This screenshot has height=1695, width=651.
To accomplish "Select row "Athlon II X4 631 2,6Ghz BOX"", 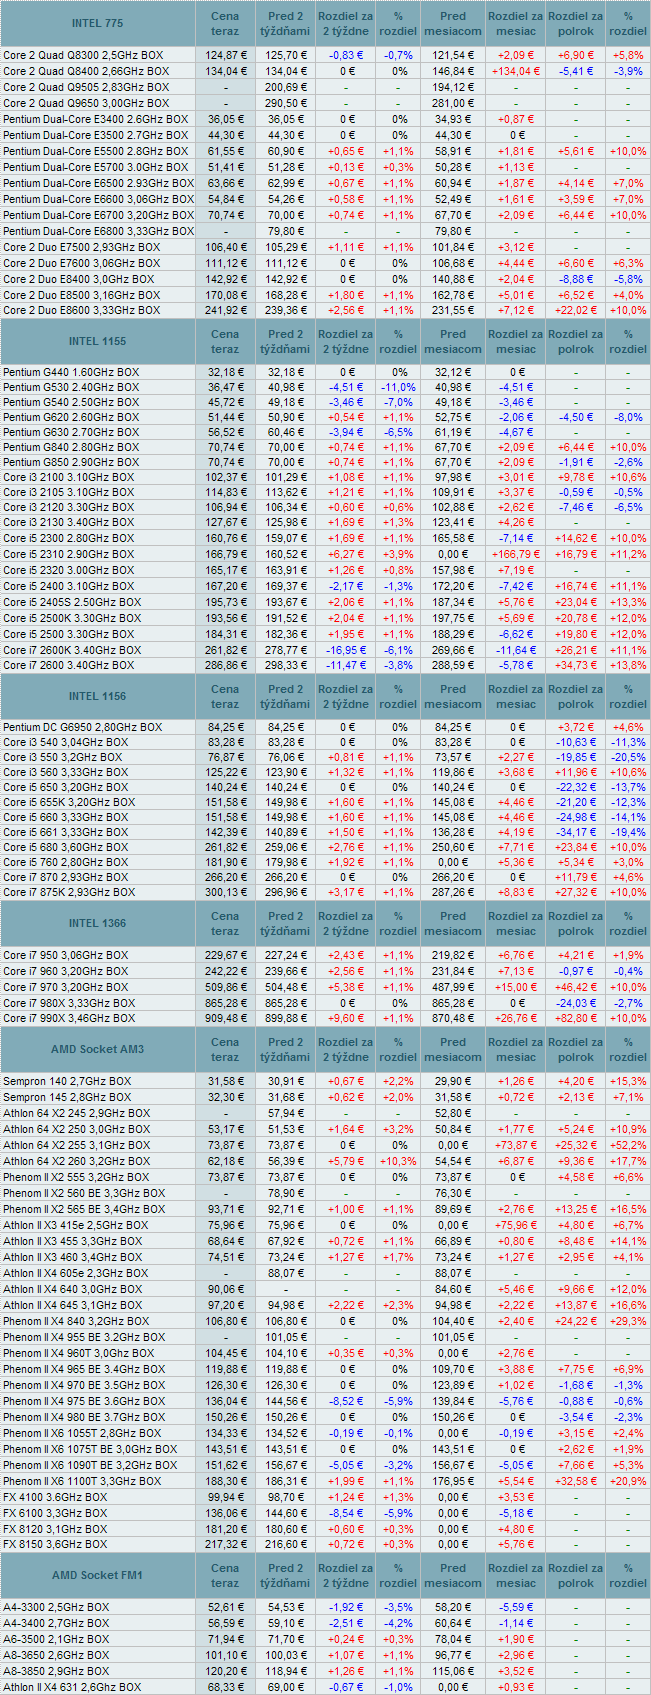I will coord(325,1687).
